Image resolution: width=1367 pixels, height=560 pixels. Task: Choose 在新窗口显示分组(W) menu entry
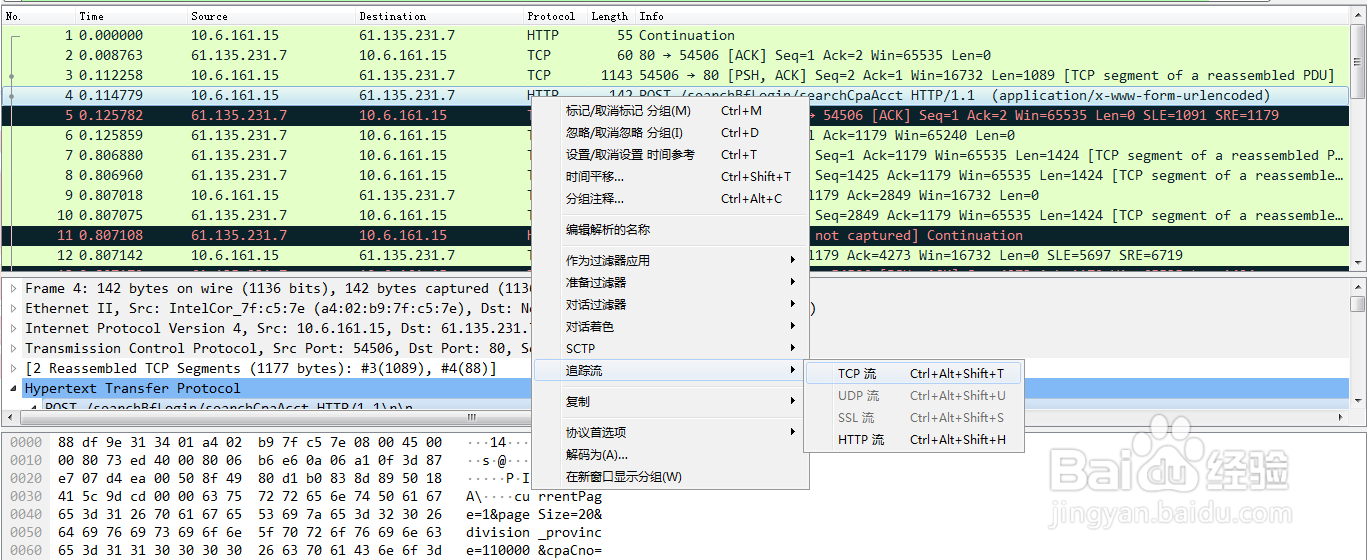tap(668, 477)
